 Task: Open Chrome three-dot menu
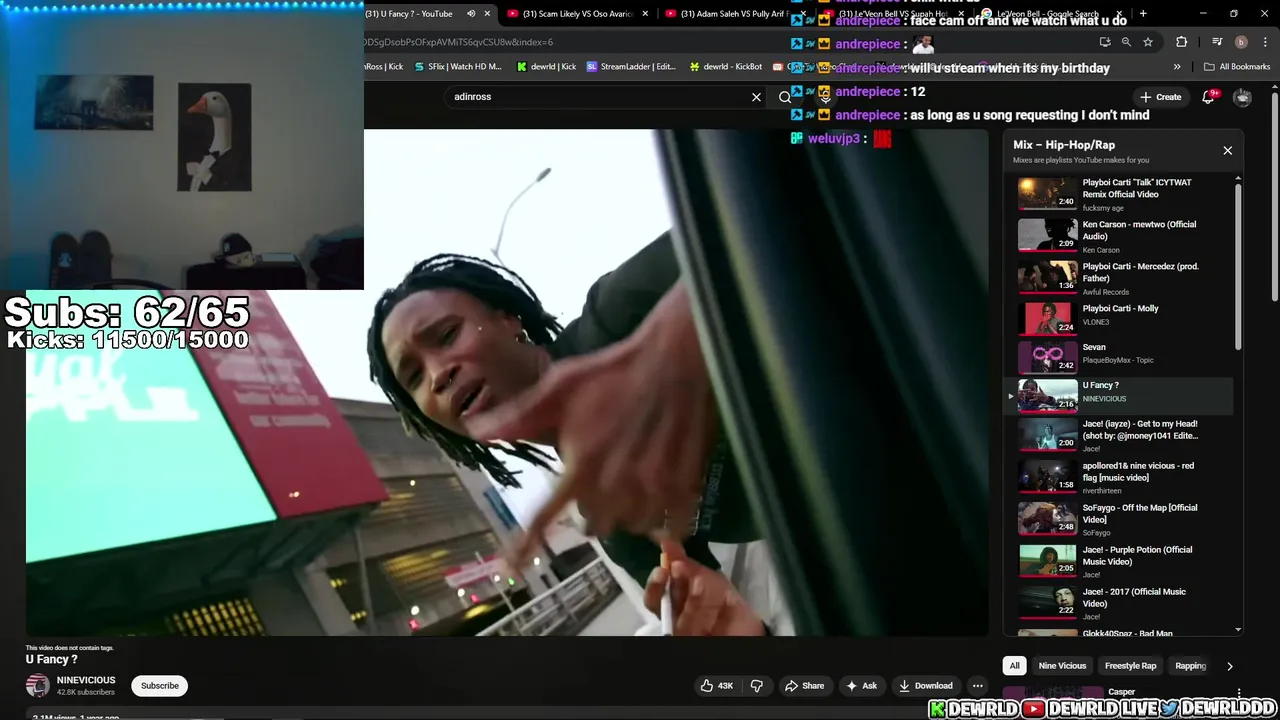[x=1265, y=42]
